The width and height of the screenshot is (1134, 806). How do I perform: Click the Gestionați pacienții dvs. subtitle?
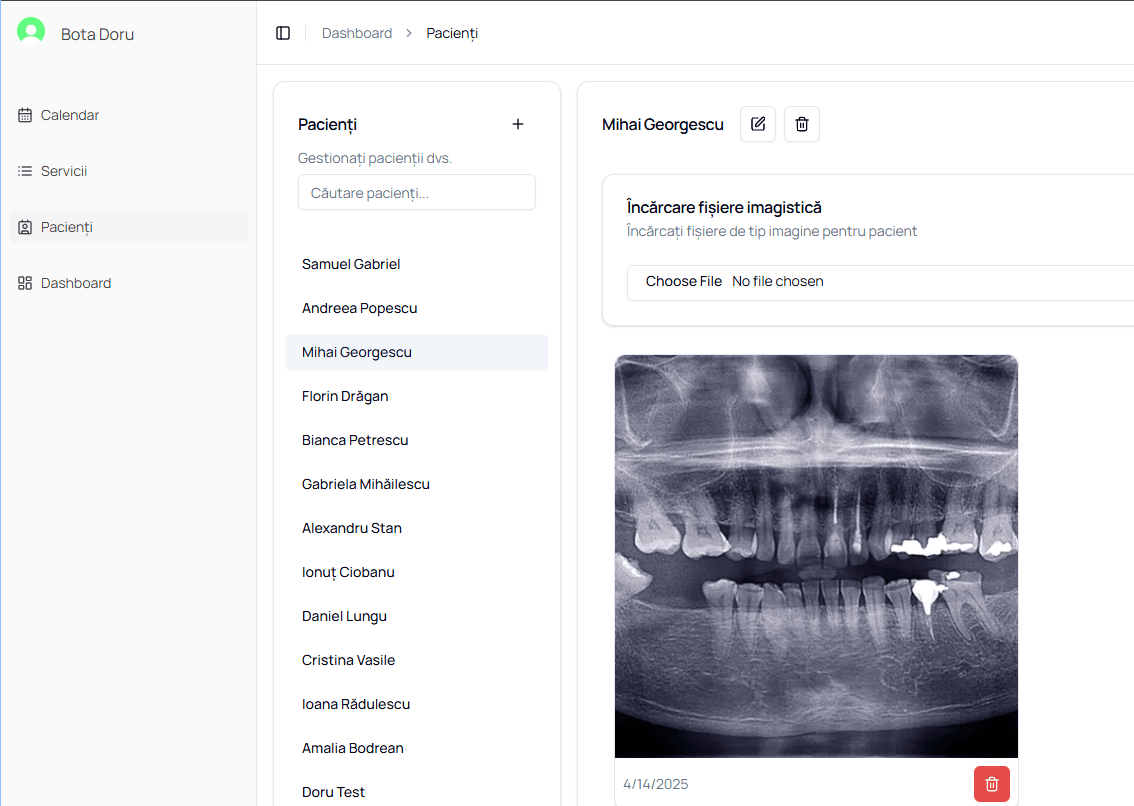click(375, 158)
